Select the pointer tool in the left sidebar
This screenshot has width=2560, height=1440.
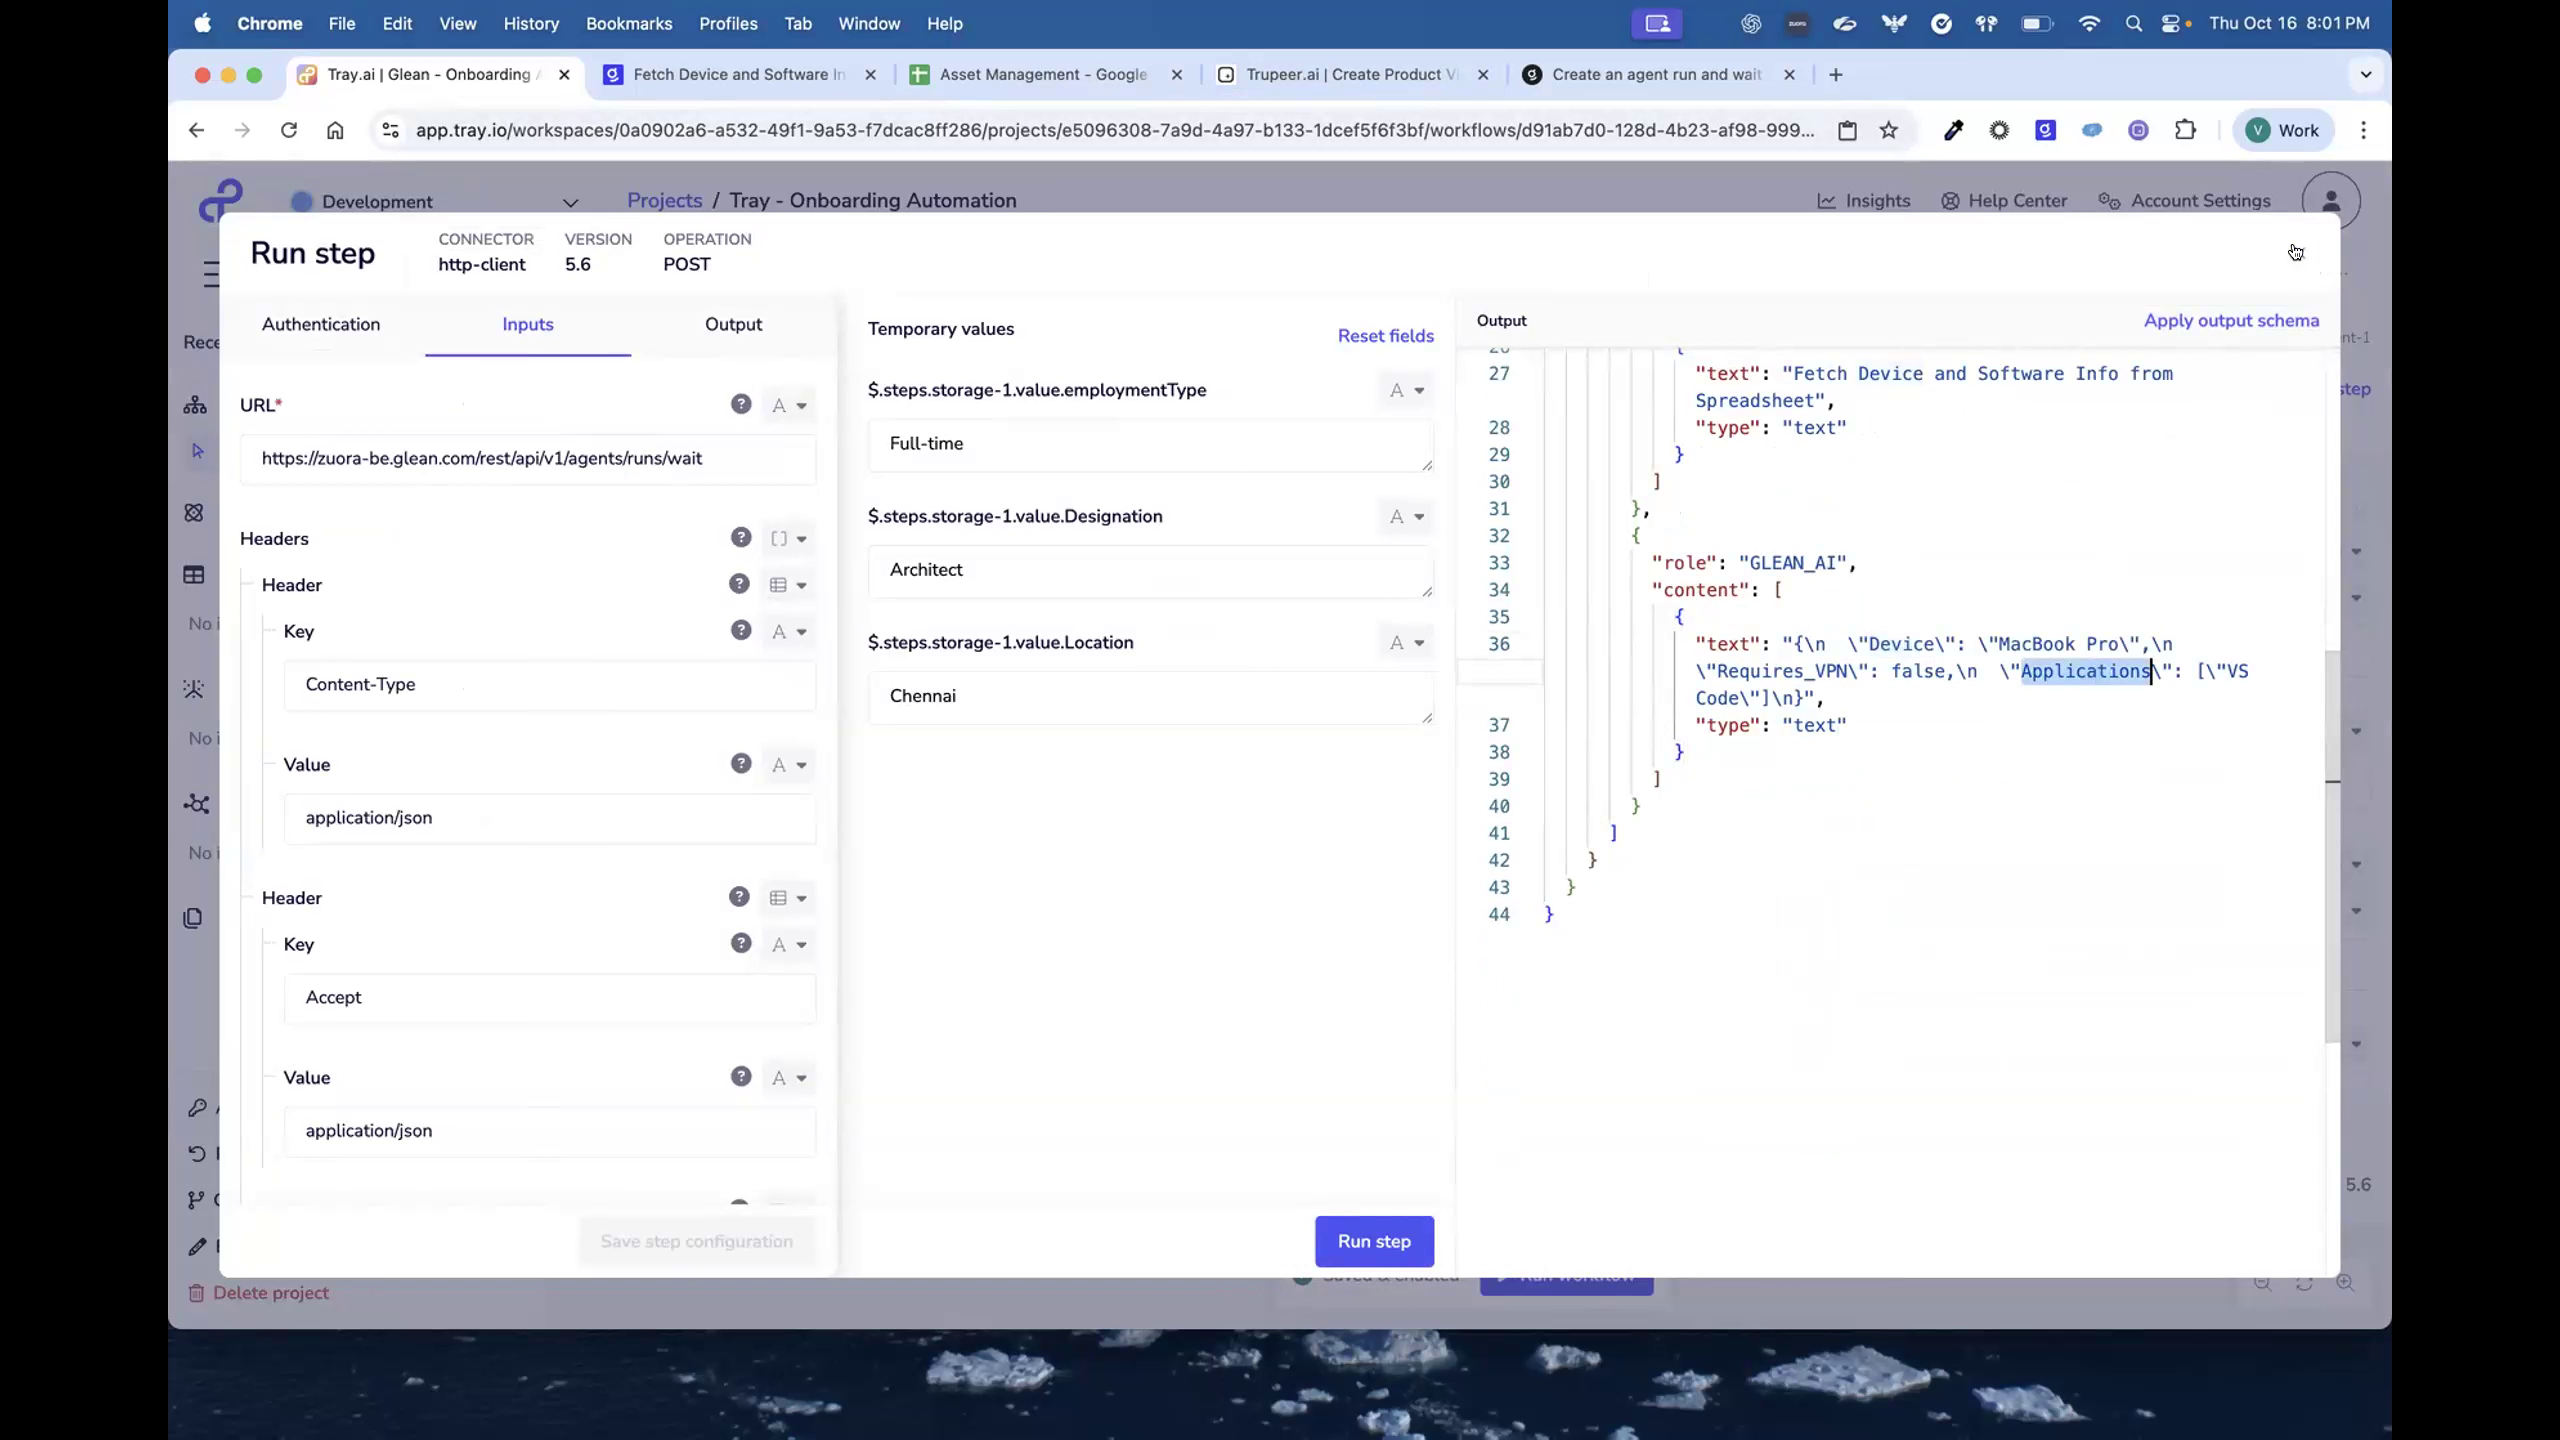point(197,451)
